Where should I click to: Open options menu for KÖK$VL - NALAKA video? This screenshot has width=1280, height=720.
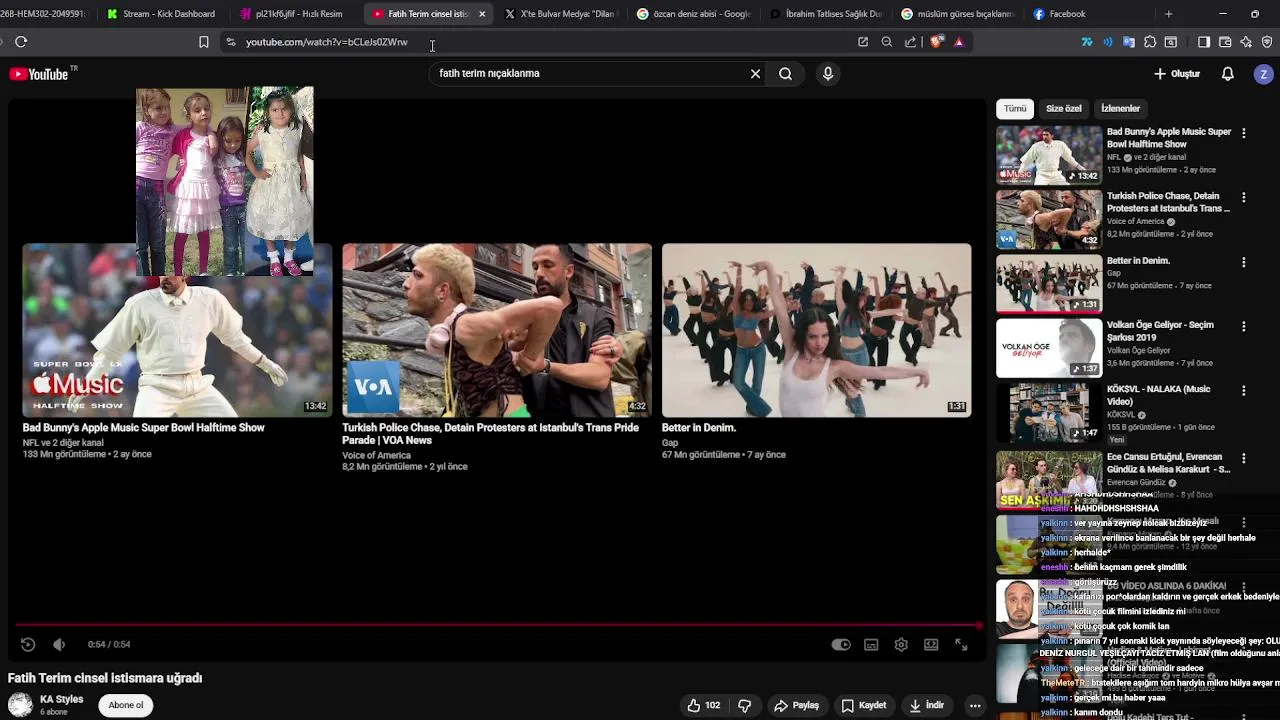[x=1244, y=390]
